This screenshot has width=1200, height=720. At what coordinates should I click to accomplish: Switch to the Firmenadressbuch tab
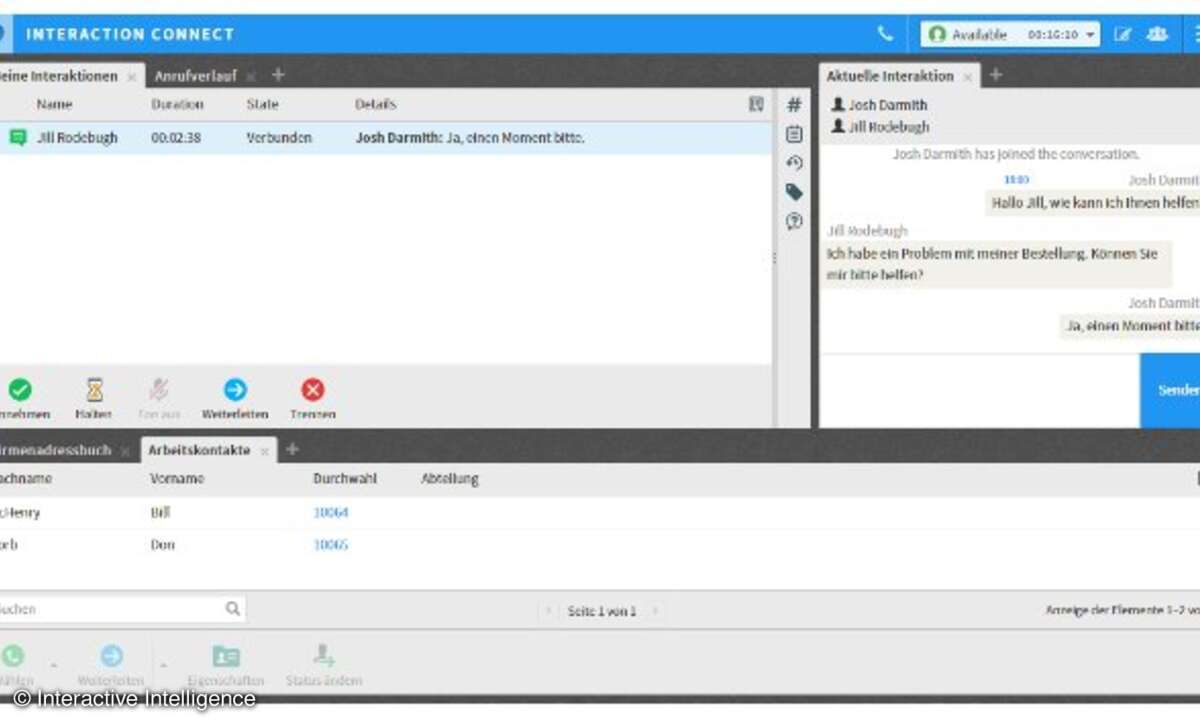[55, 451]
